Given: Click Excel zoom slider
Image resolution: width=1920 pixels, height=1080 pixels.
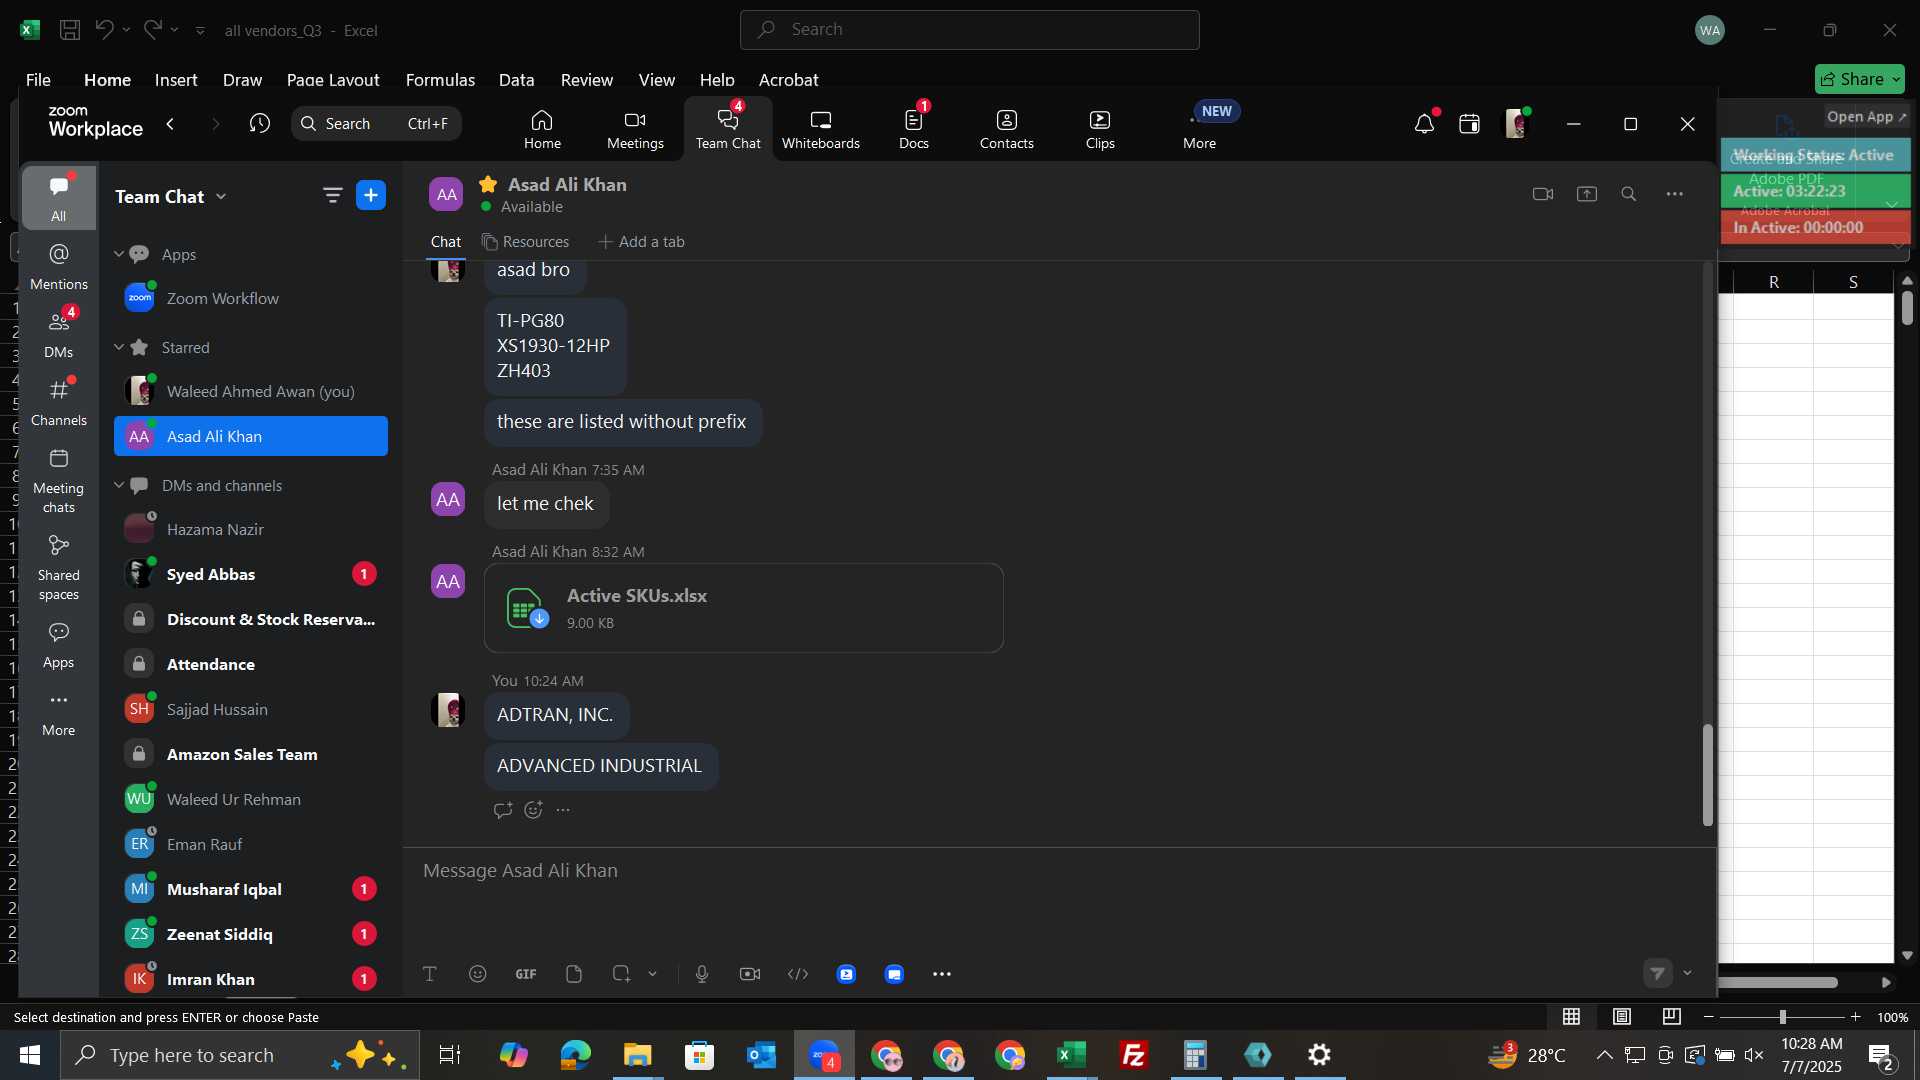Looking at the screenshot, I should (x=1782, y=1017).
